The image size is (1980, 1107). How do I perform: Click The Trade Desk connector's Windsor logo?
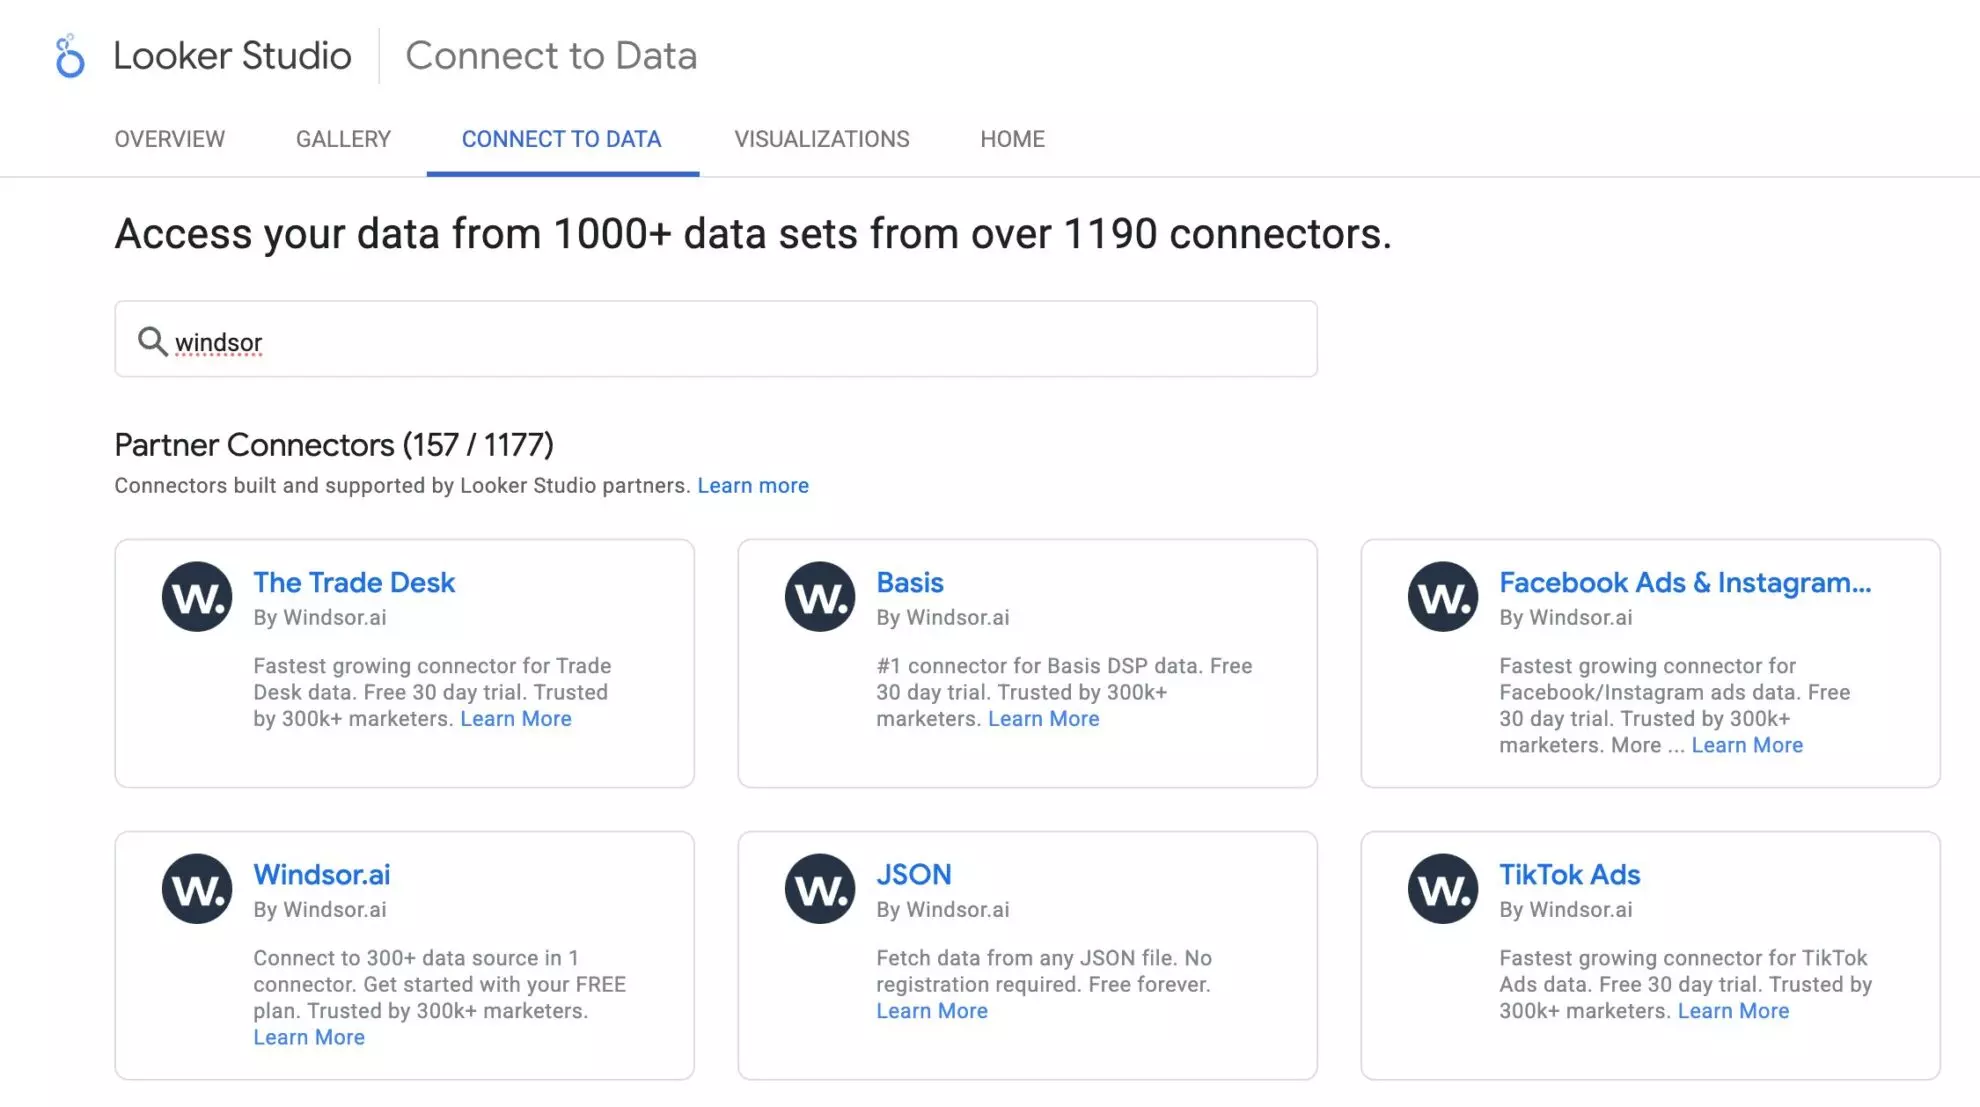[x=197, y=597]
